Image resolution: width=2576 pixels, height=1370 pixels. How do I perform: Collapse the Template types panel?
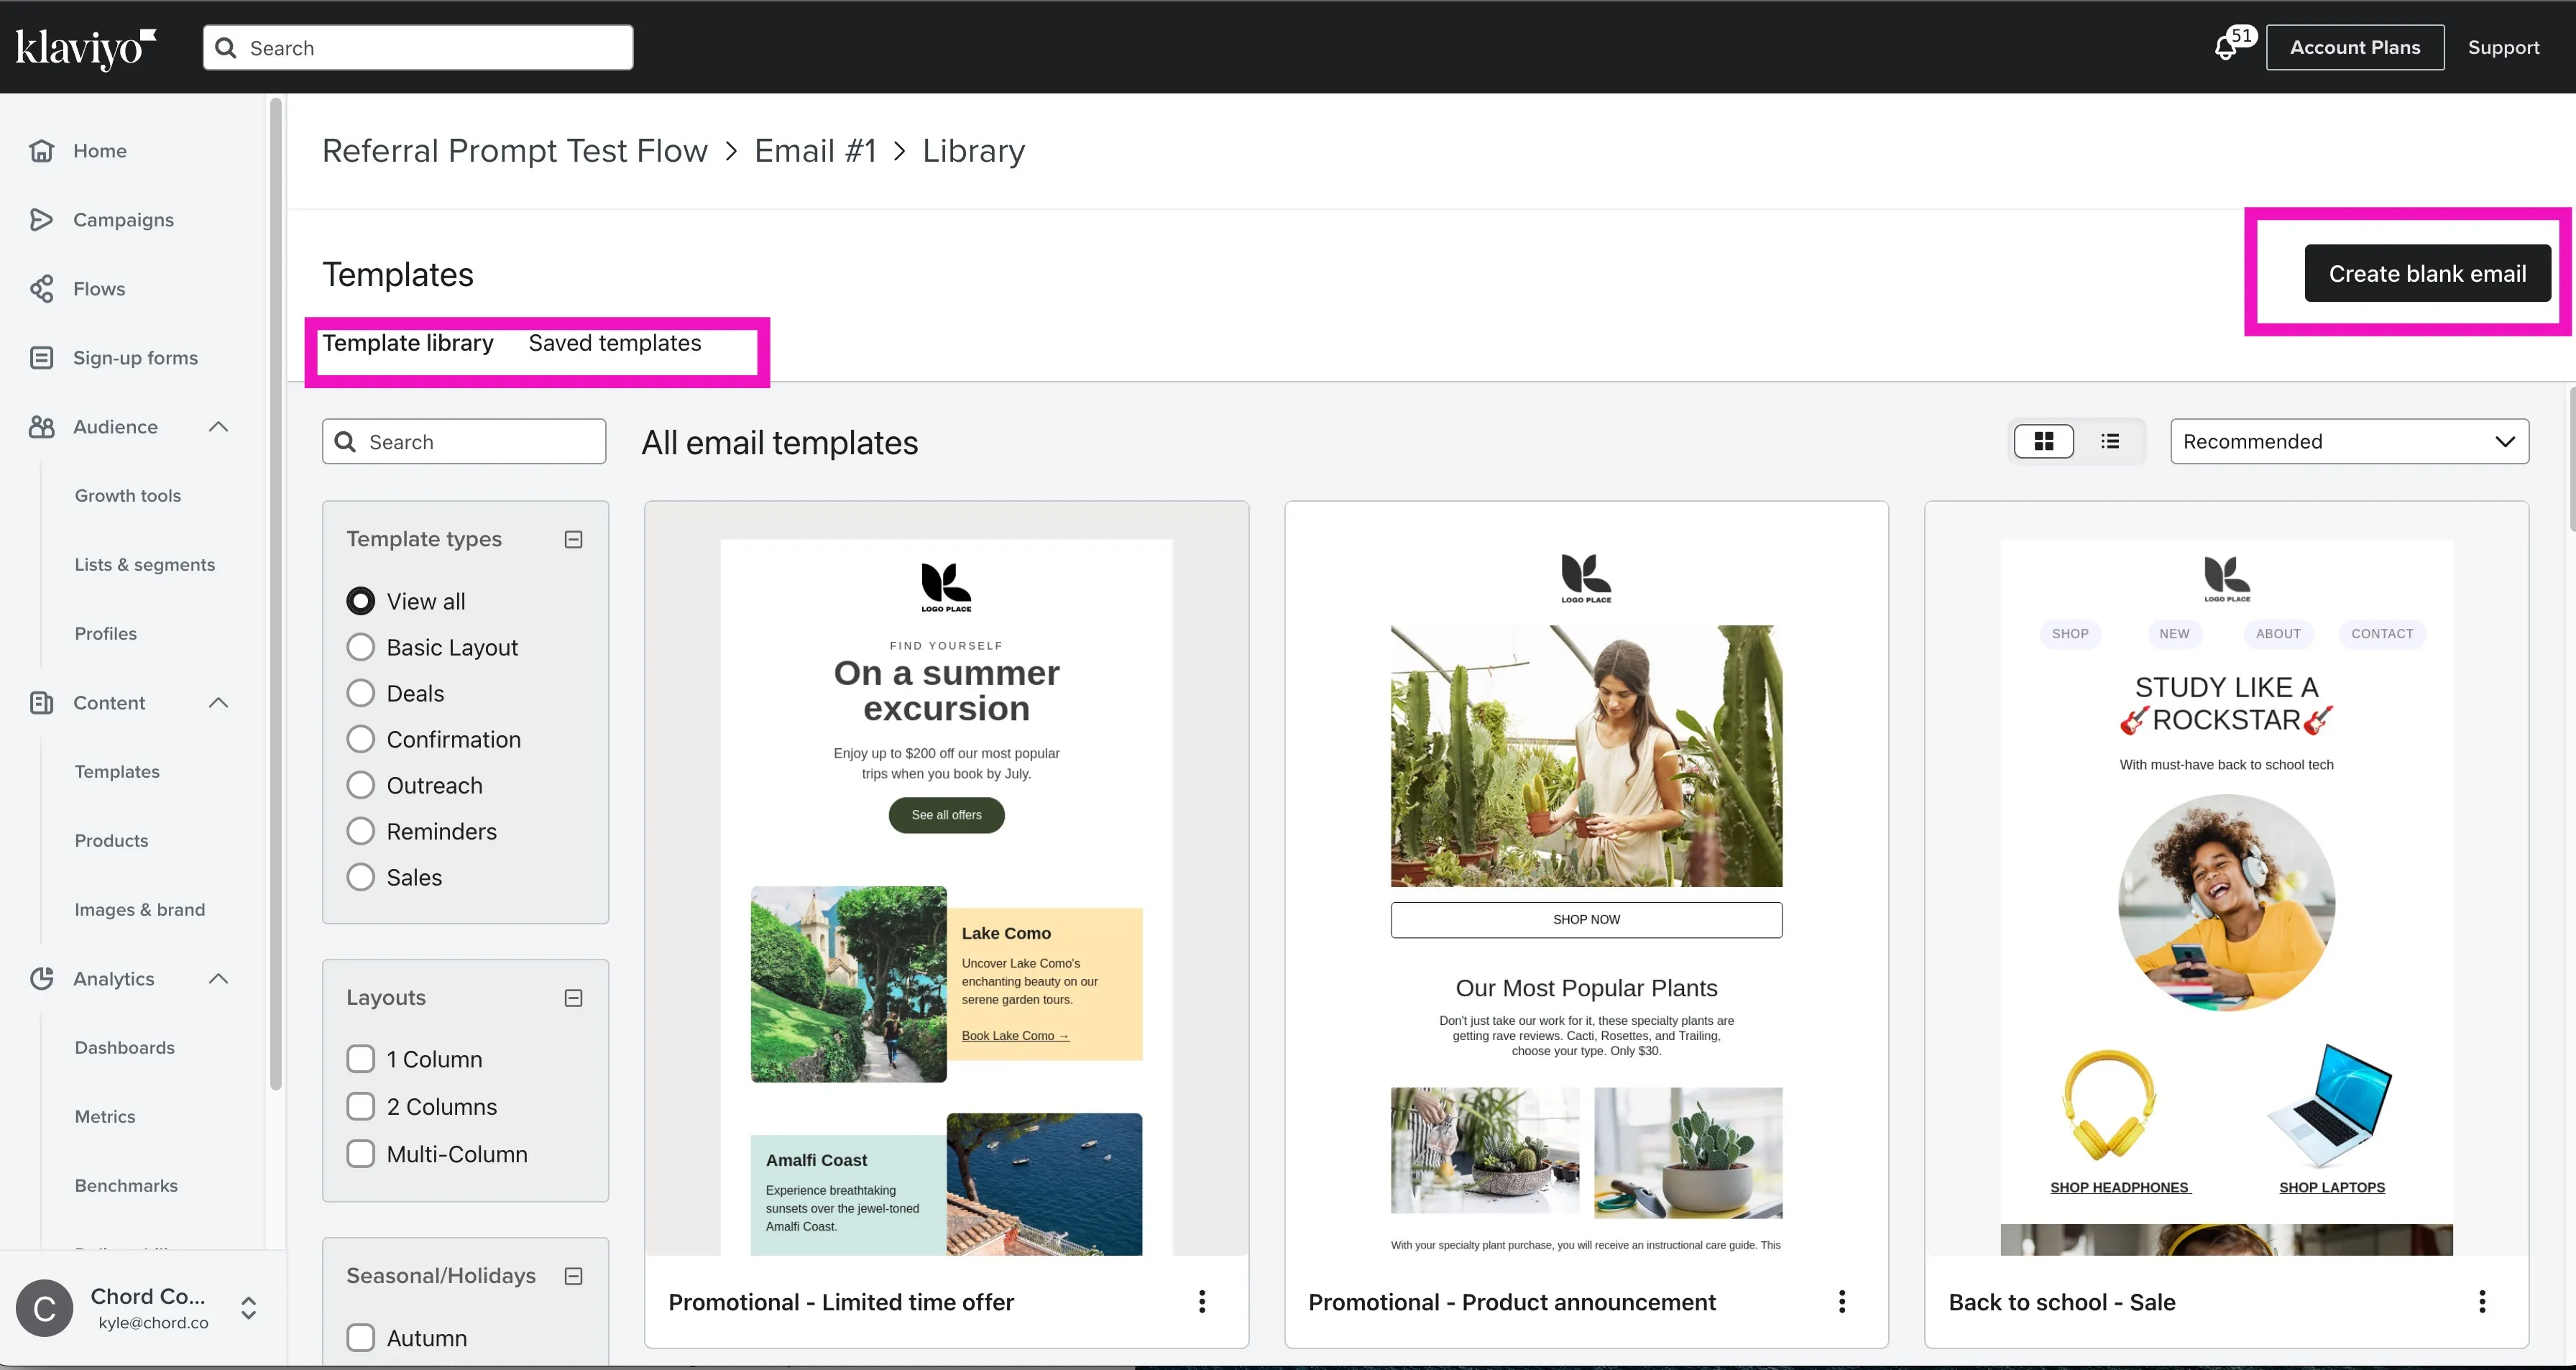[573, 539]
